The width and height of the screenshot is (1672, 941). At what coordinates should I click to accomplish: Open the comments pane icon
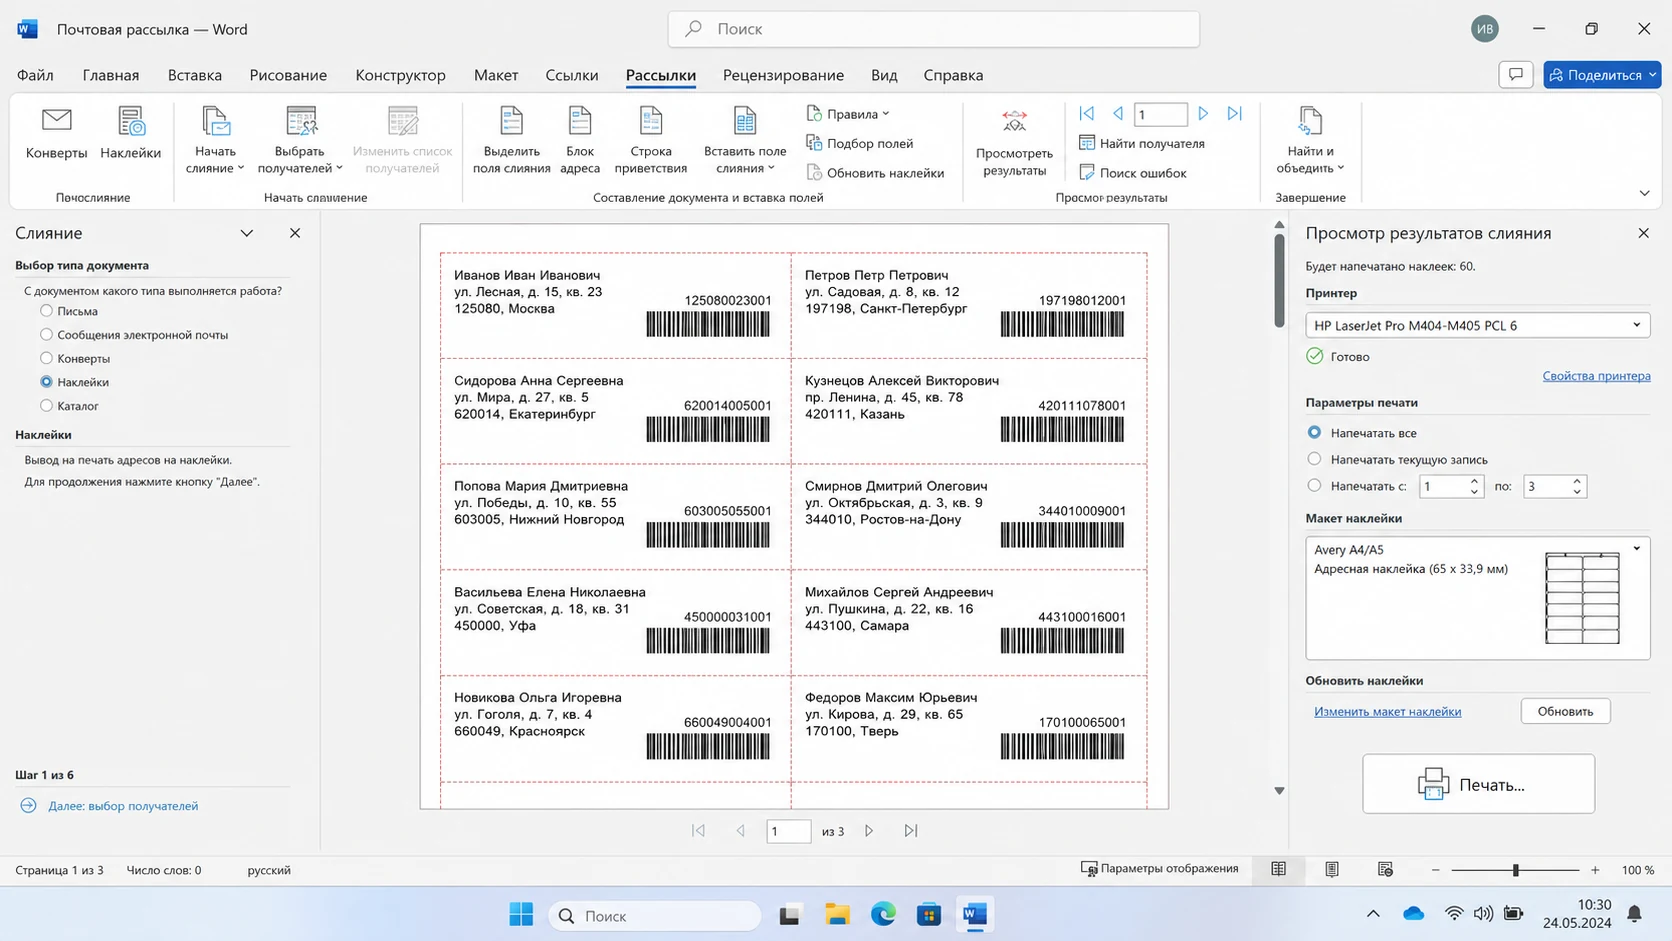[x=1516, y=75]
